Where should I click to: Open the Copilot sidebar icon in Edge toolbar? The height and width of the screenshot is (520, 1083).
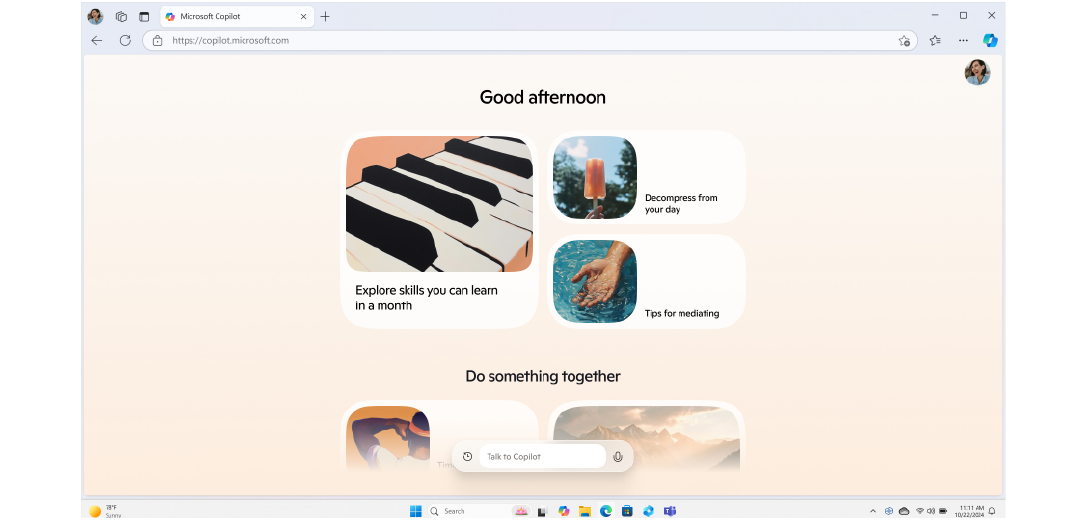click(x=990, y=41)
